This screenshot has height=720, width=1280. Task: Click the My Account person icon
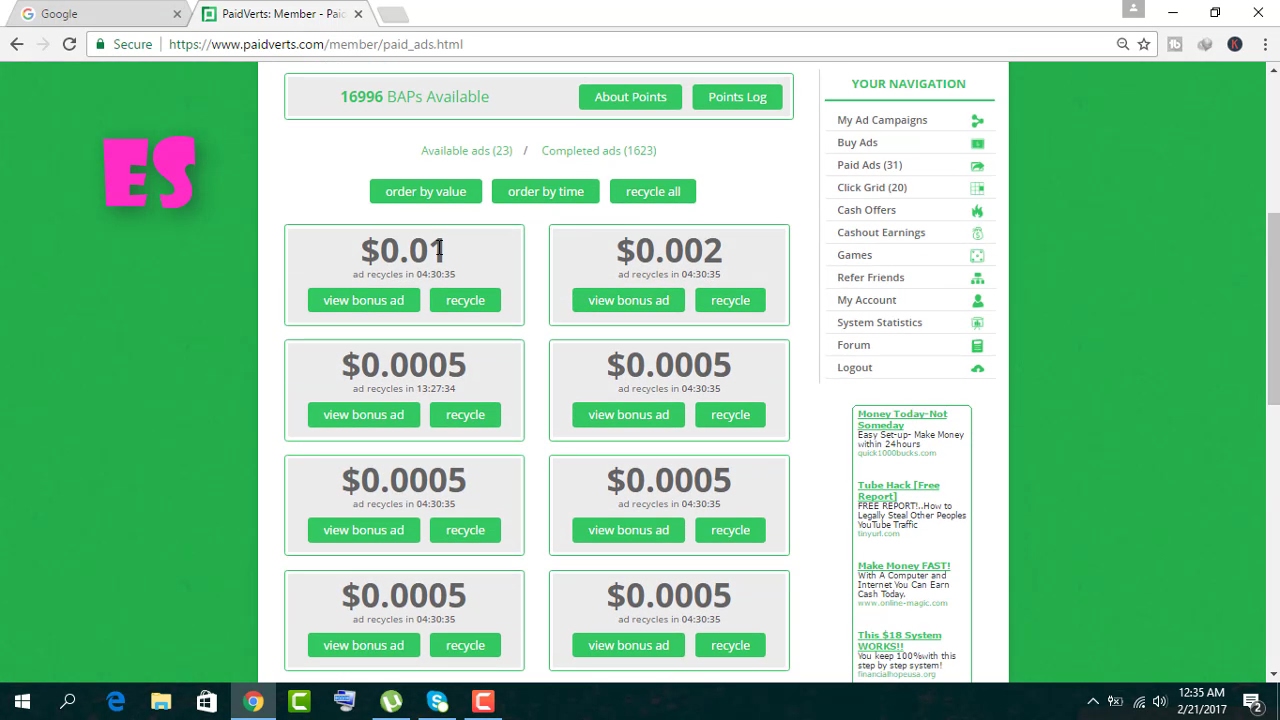977,300
